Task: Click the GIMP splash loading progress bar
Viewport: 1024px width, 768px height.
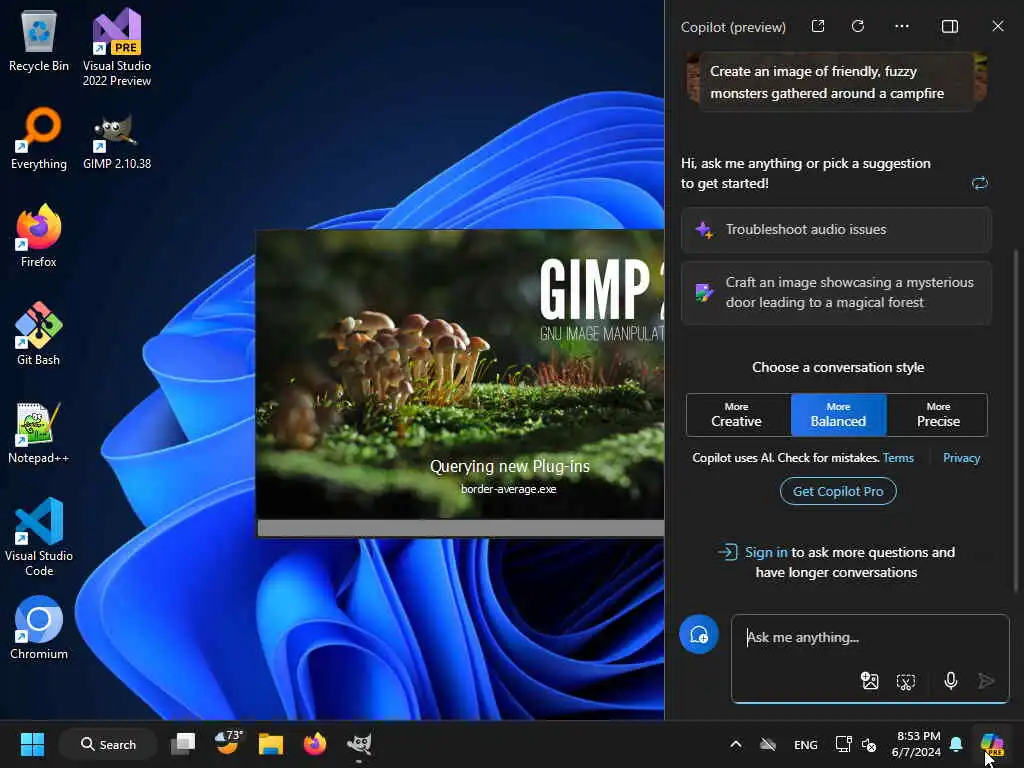Action: point(460,528)
